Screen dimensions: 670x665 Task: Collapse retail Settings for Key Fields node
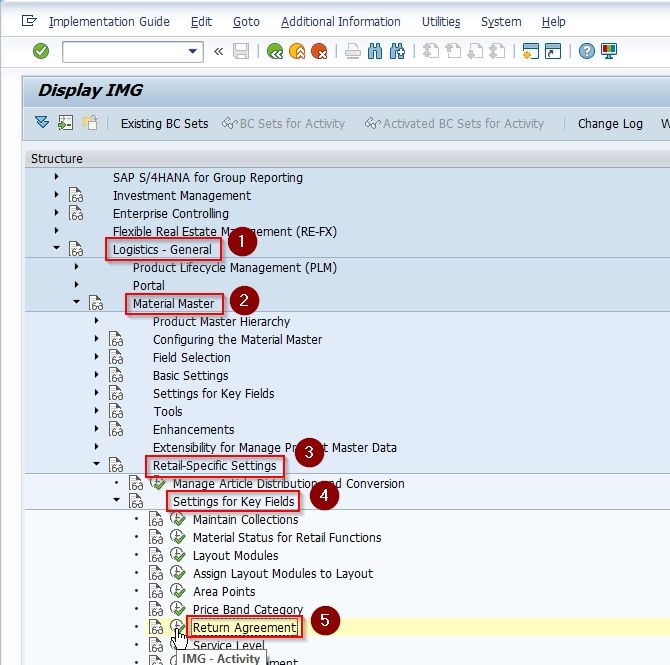click(117, 500)
